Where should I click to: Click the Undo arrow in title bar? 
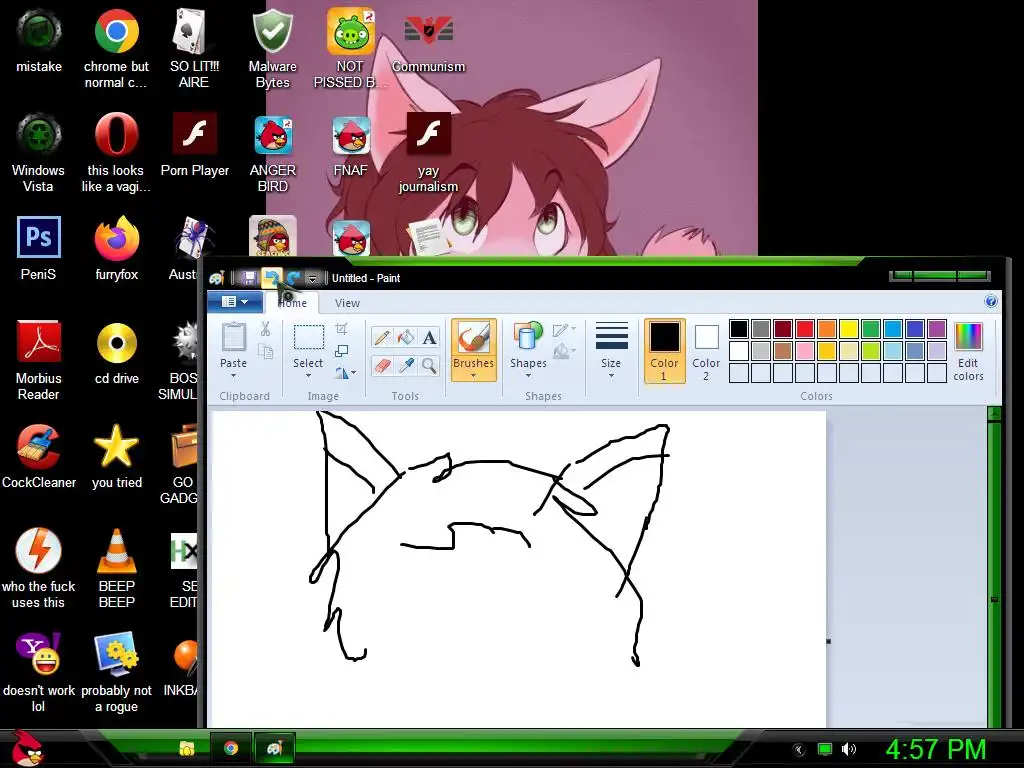tap(270, 278)
